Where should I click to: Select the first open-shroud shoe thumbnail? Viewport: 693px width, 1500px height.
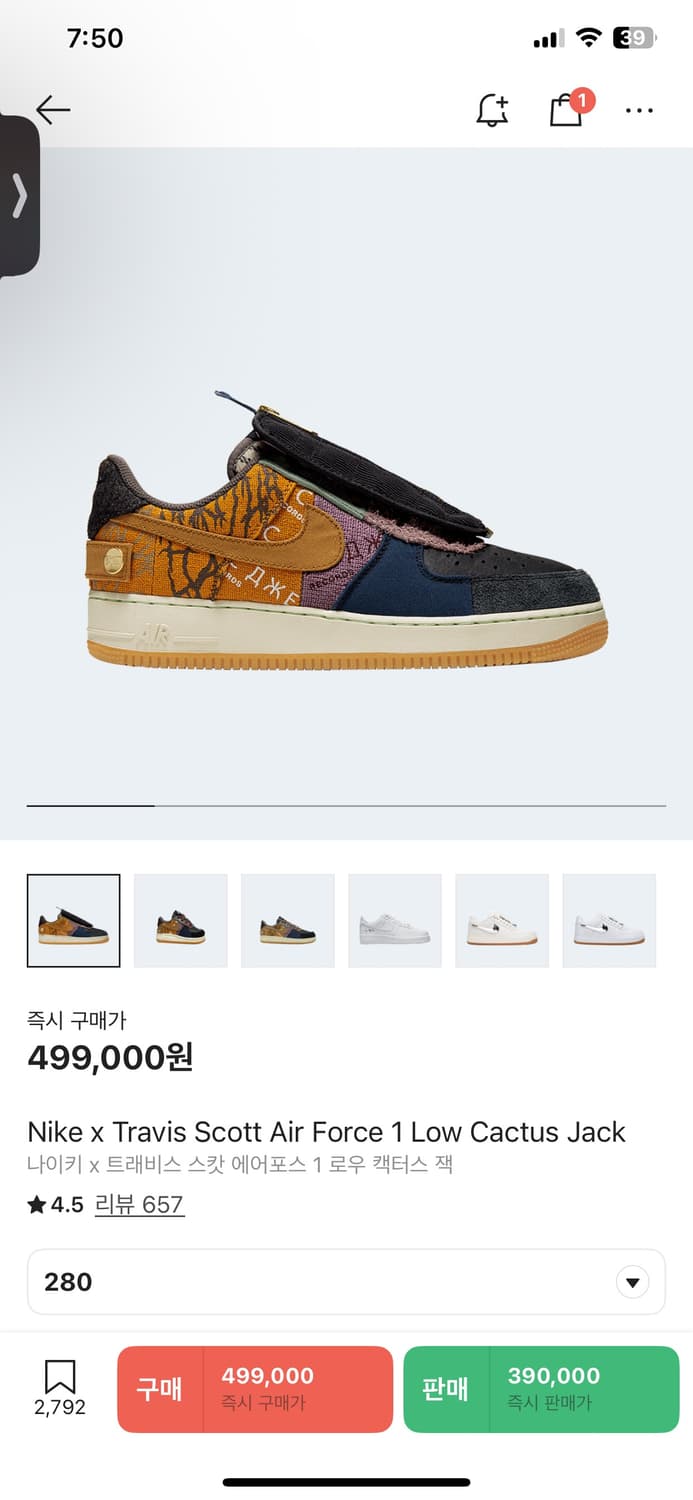pyautogui.click(x=74, y=921)
